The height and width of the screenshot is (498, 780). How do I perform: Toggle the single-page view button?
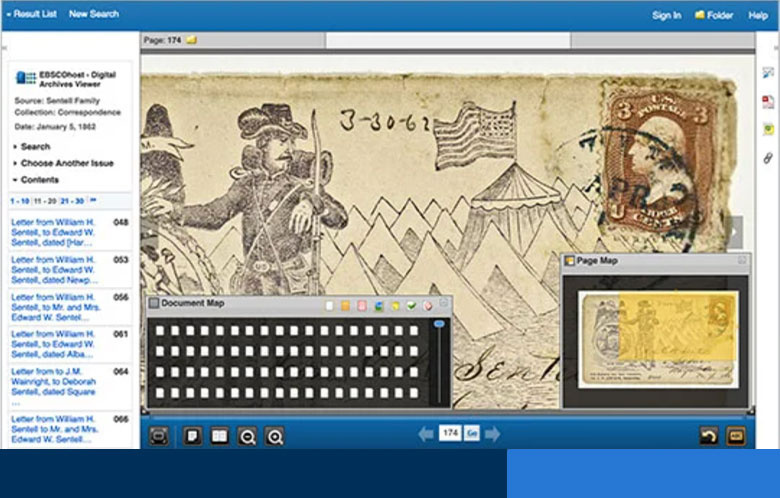[x=193, y=436]
